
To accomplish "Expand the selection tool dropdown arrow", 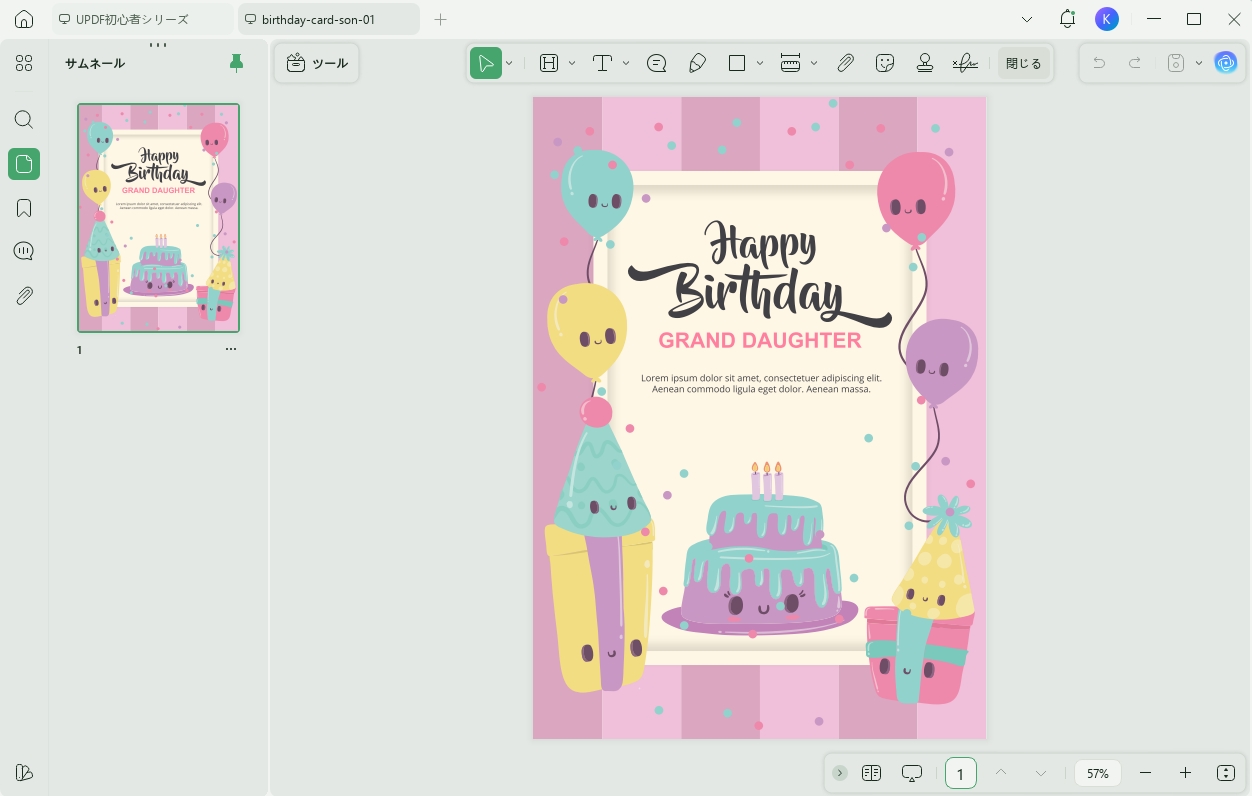I will [509, 63].
